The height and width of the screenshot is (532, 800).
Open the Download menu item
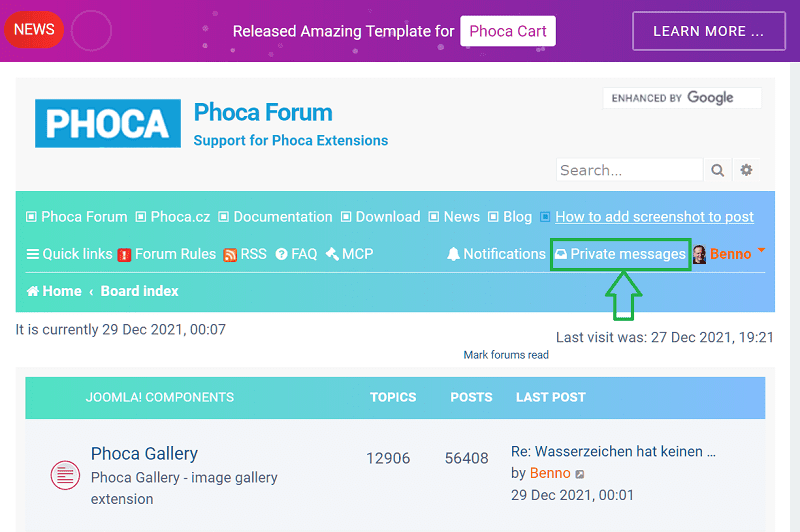coord(387,217)
